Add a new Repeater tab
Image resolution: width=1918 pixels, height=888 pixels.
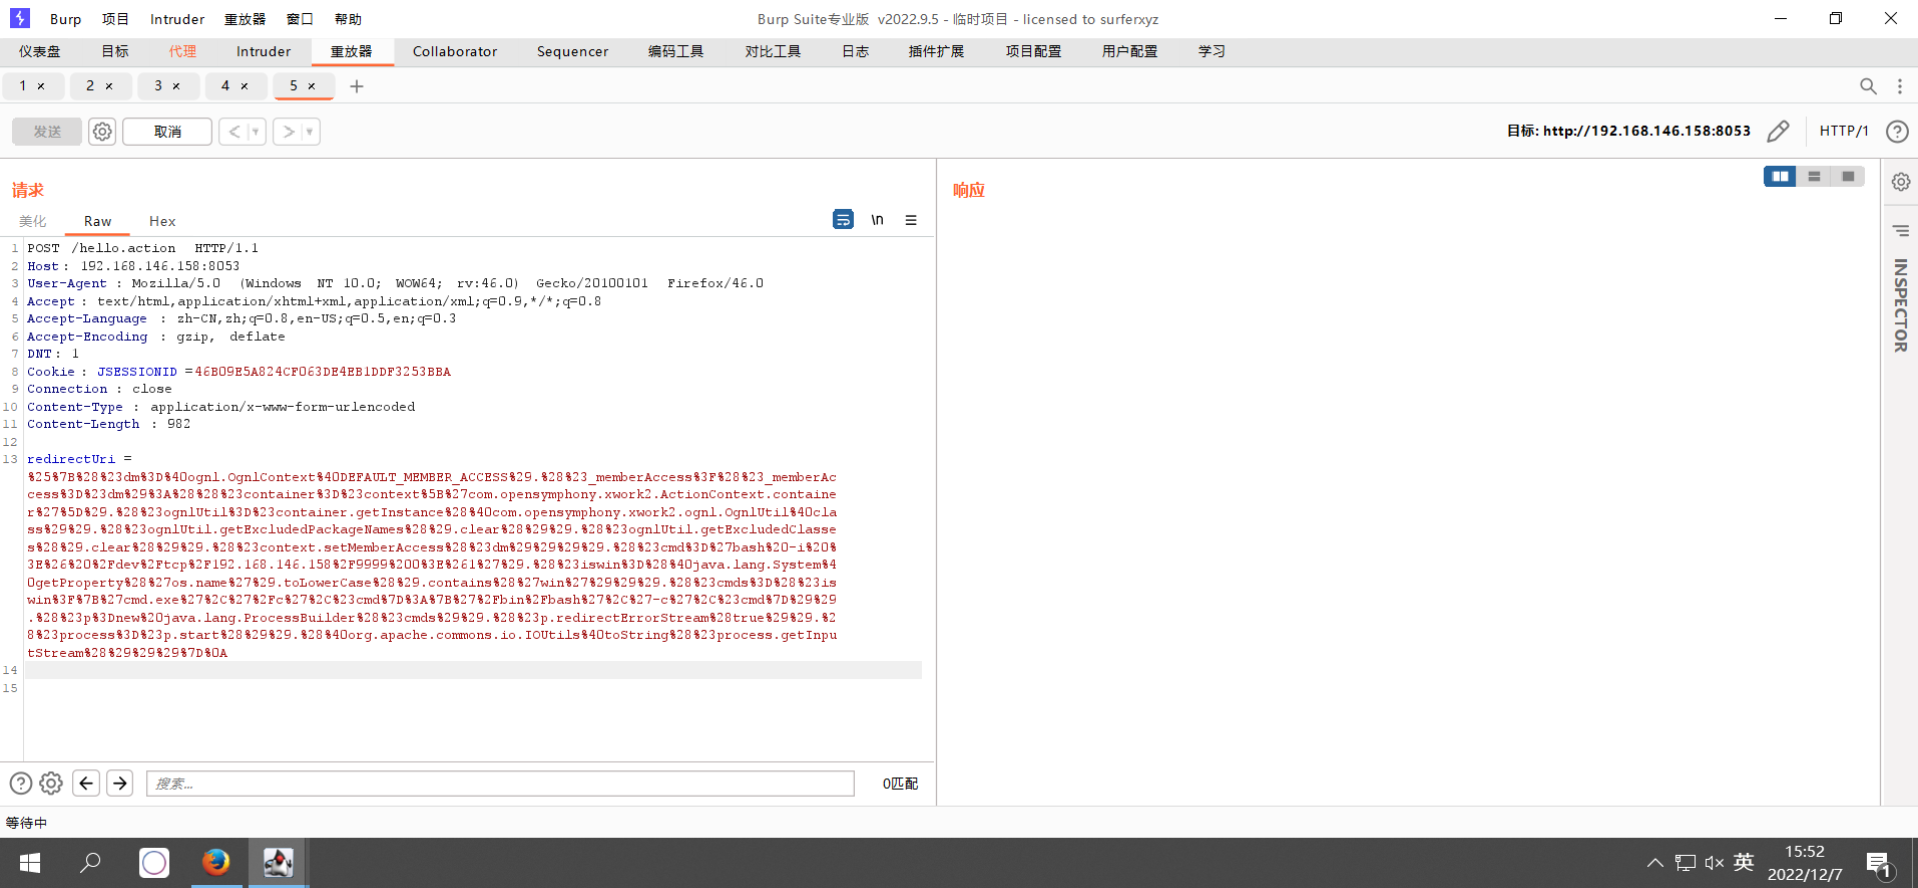pyautogui.click(x=357, y=86)
